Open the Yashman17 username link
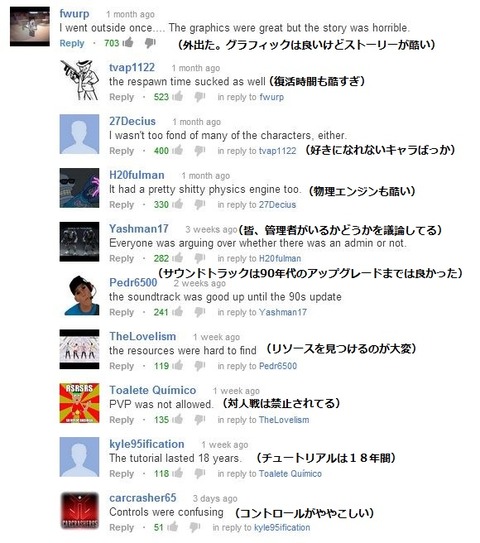 coord(139,229)
